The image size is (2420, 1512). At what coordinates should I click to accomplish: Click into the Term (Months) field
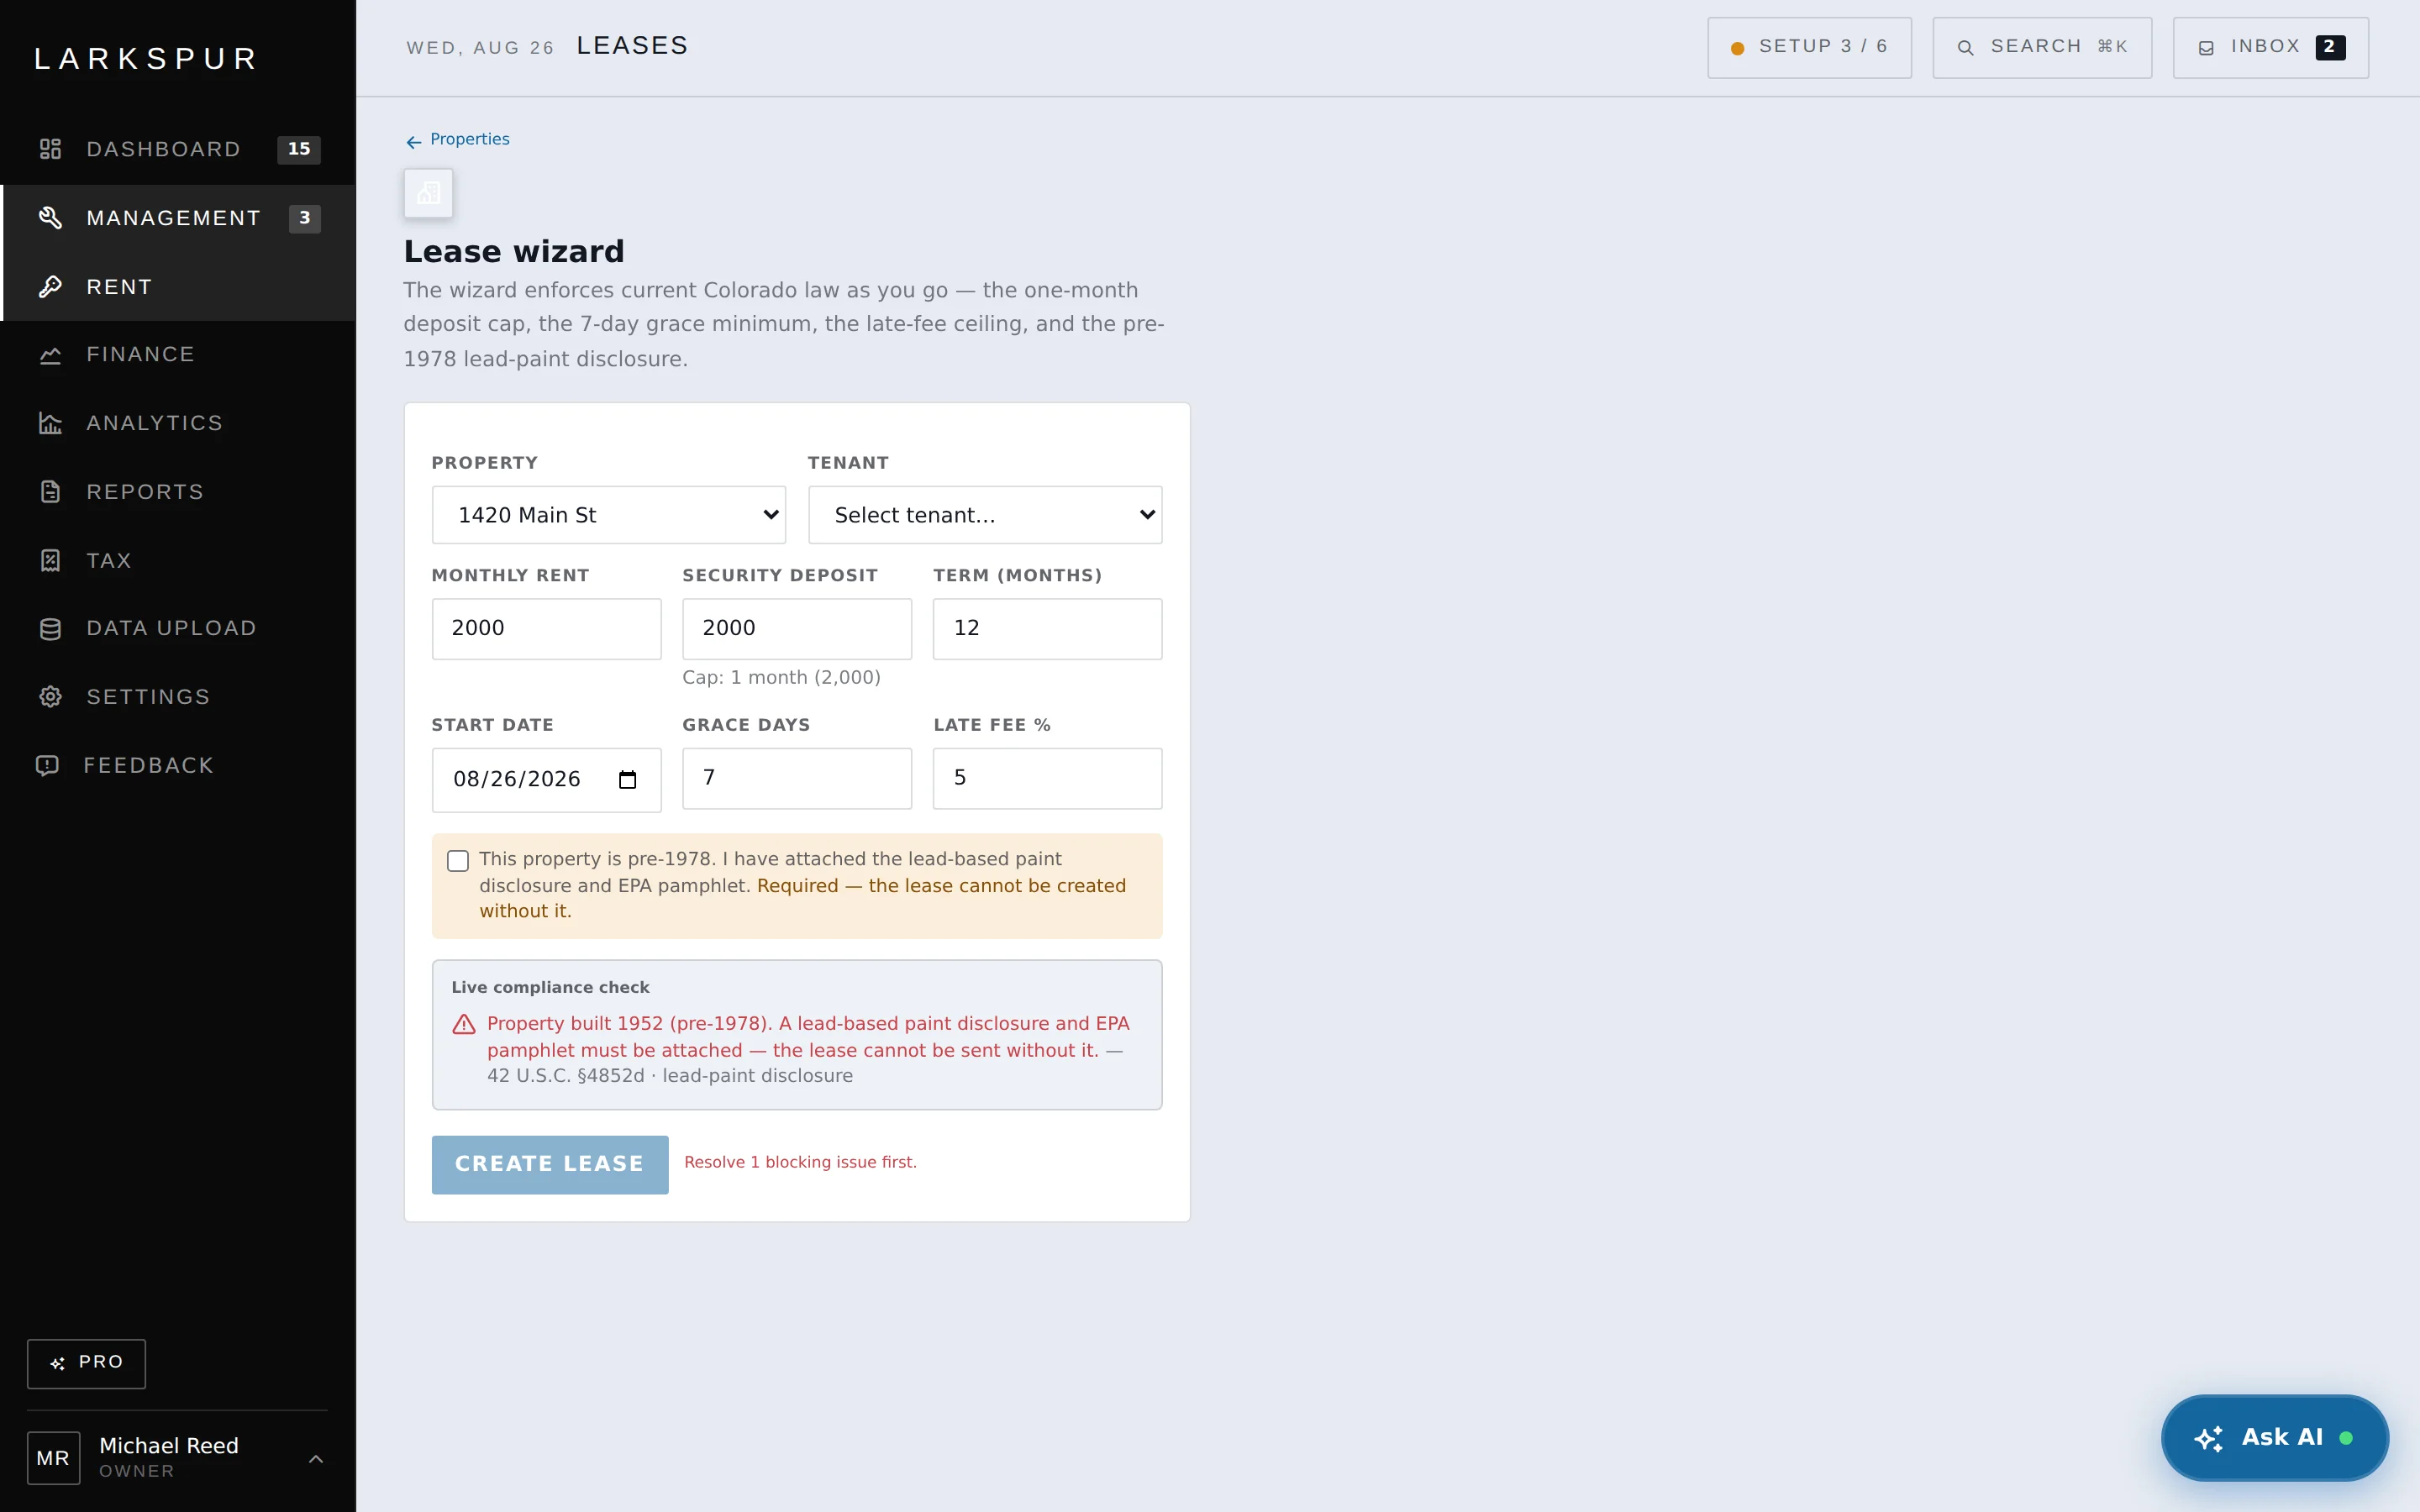pos(1047,629)
